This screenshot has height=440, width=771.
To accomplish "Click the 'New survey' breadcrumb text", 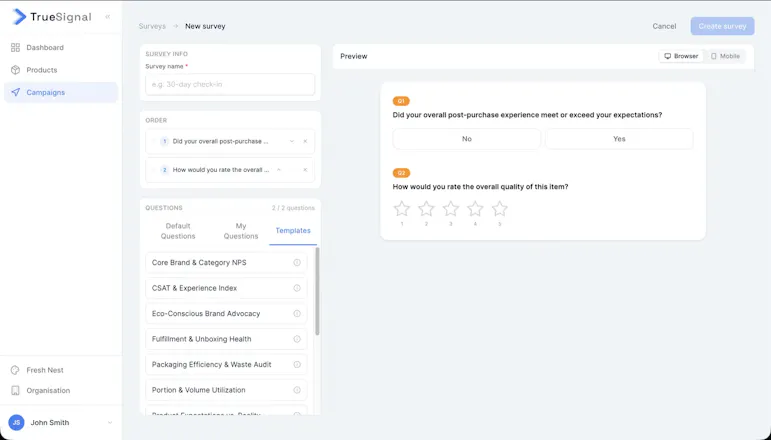I will point(205,26).
